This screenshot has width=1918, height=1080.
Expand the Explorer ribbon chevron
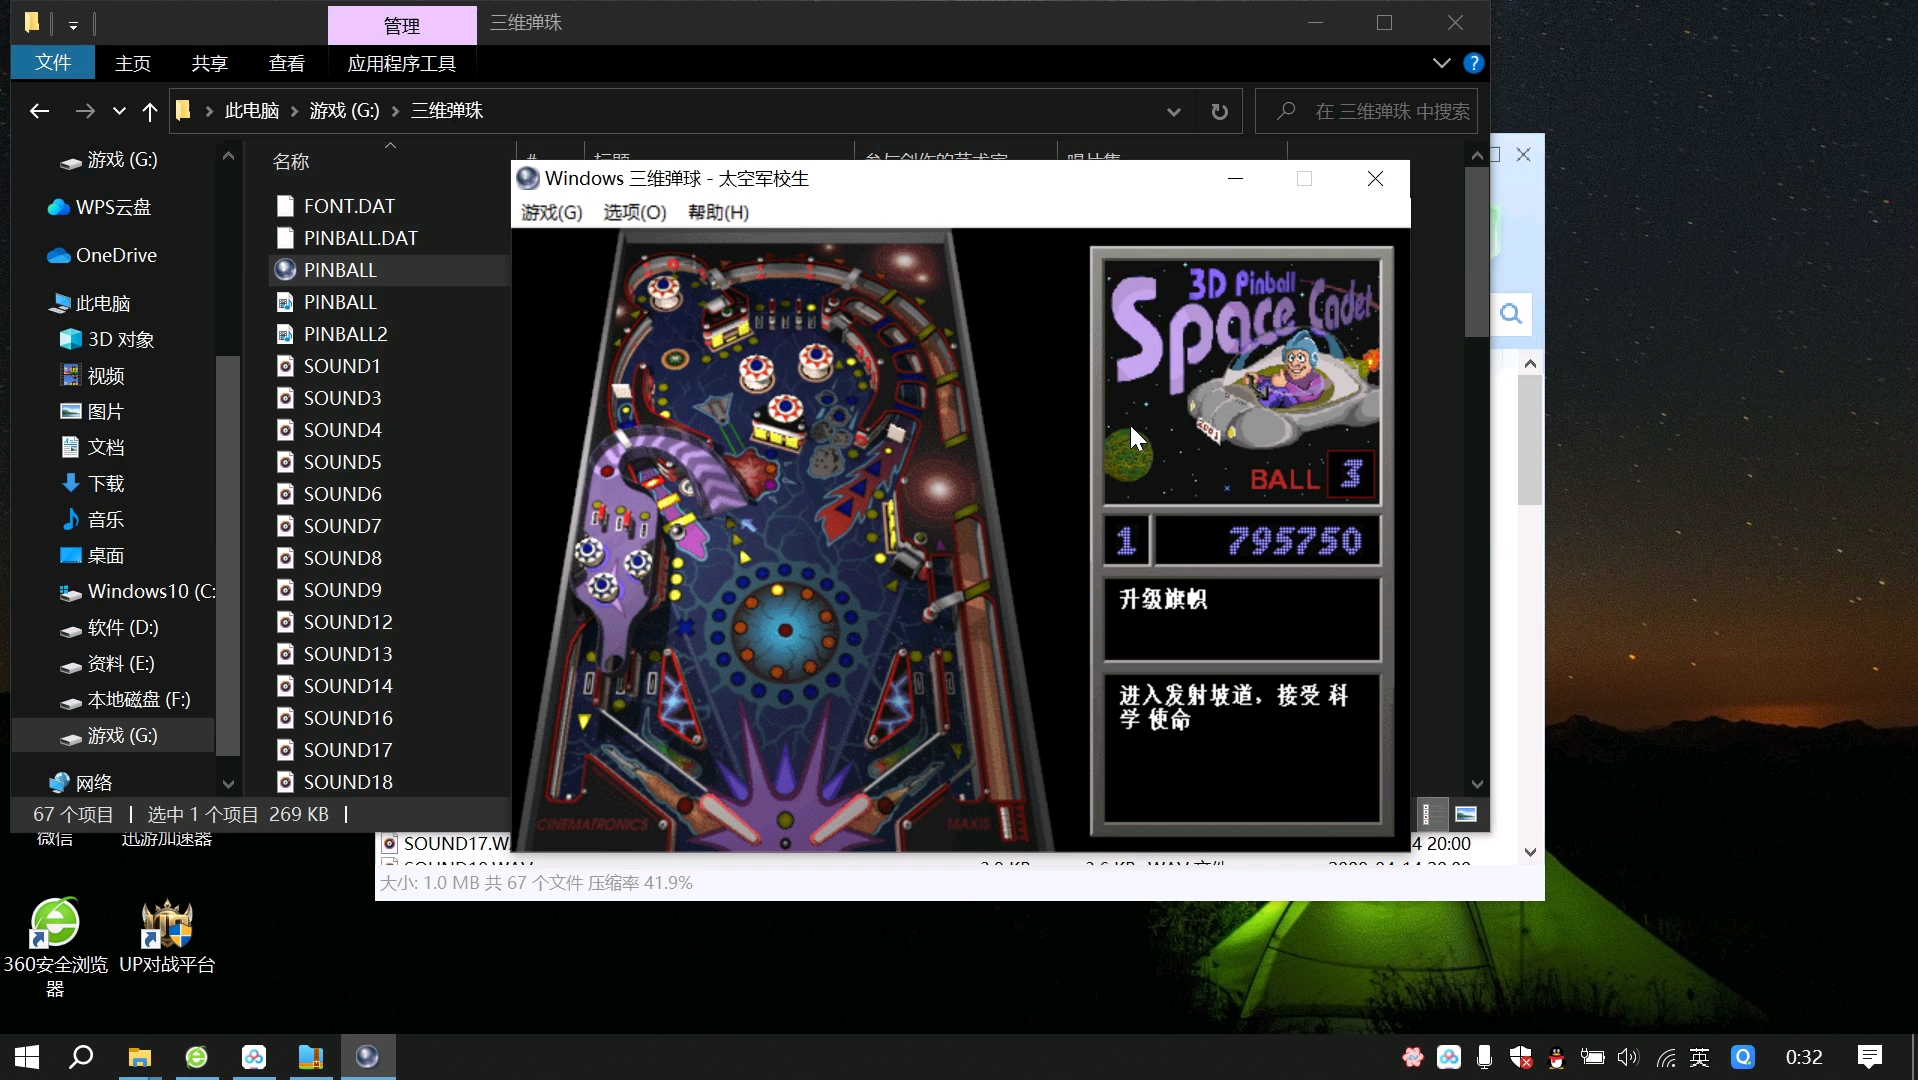pyautogui.click(x=1441, y=63)
